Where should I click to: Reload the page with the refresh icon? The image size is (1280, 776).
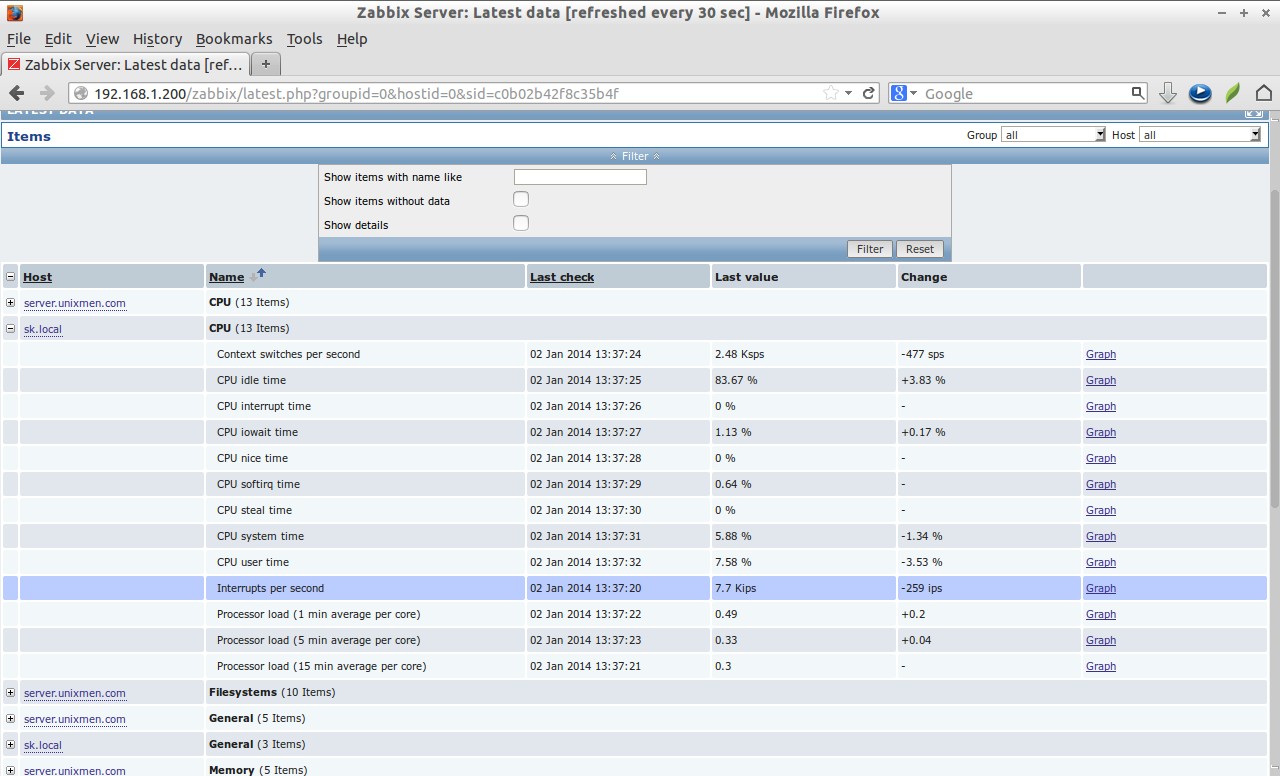(x=869, y=93)
